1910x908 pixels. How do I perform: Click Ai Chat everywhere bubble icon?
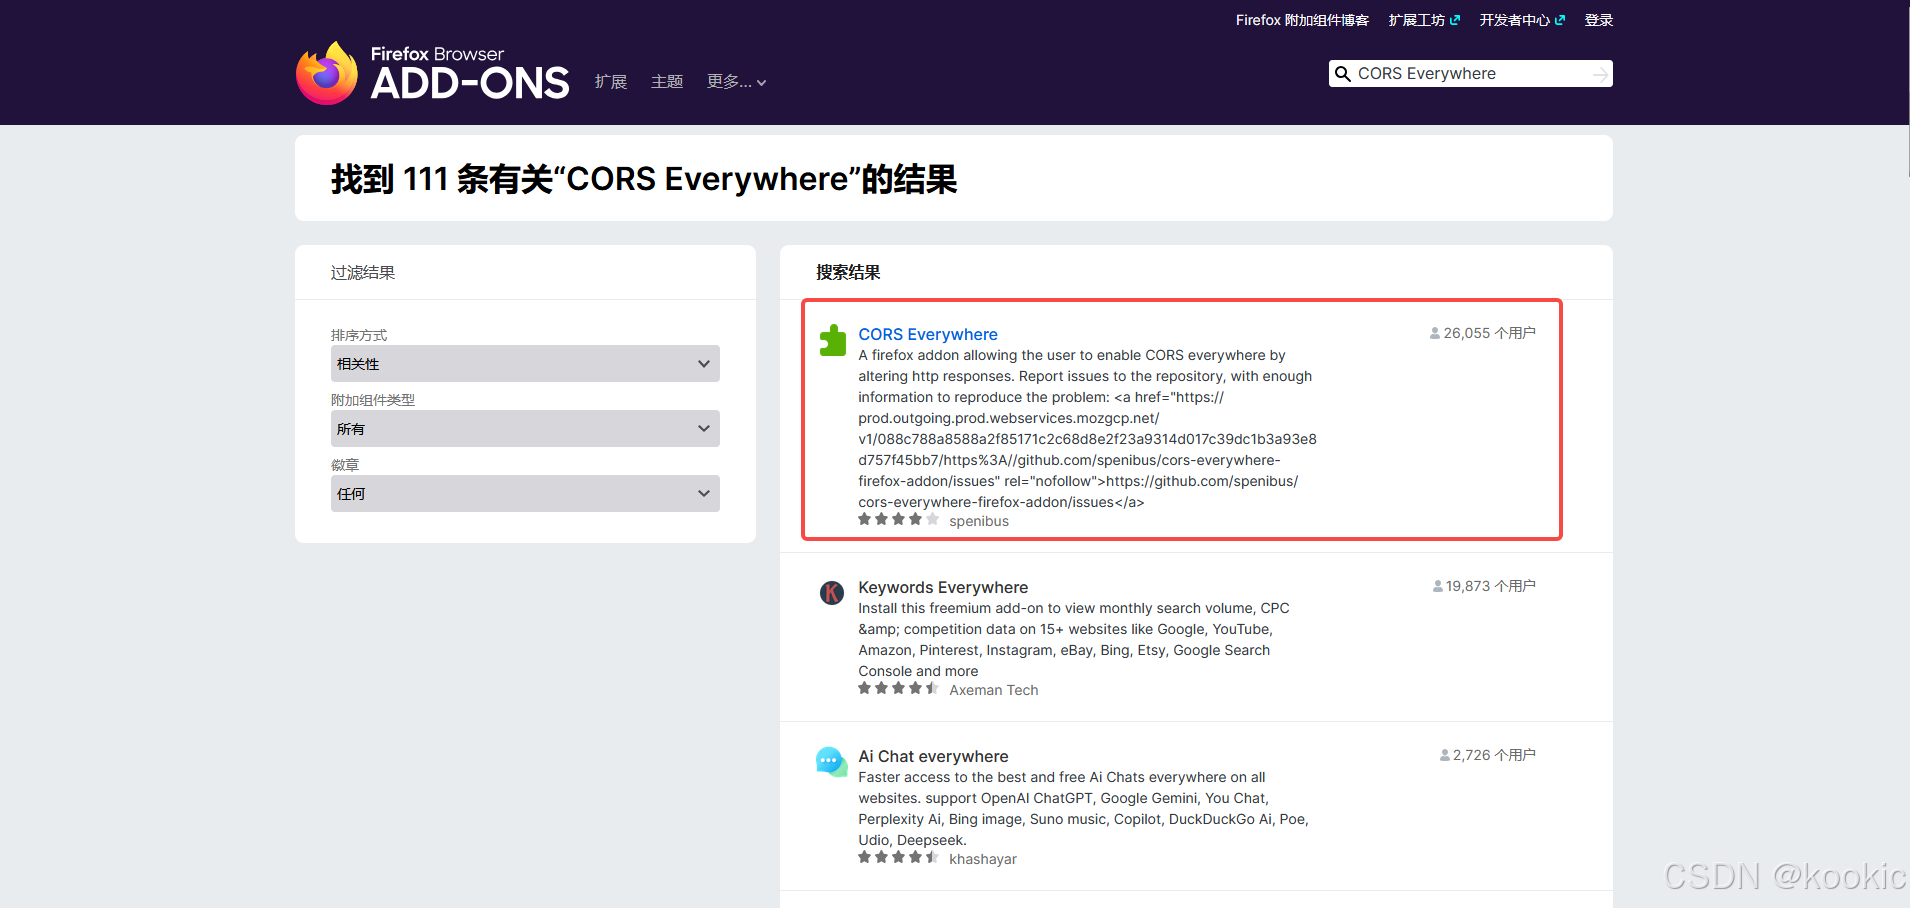point(832,762)
